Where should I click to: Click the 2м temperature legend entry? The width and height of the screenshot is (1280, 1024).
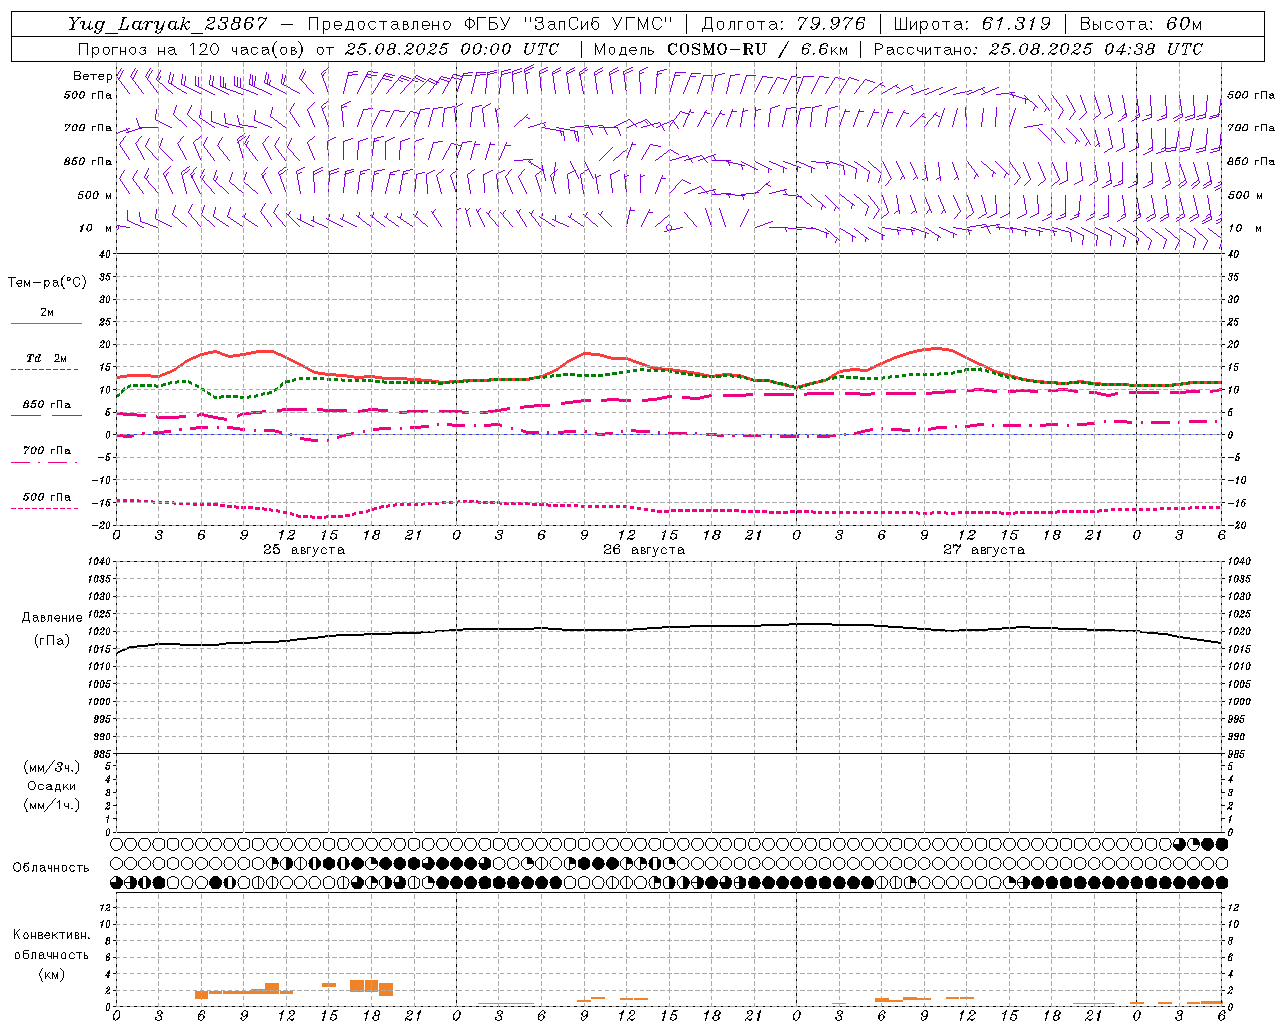tap(47, 312)
